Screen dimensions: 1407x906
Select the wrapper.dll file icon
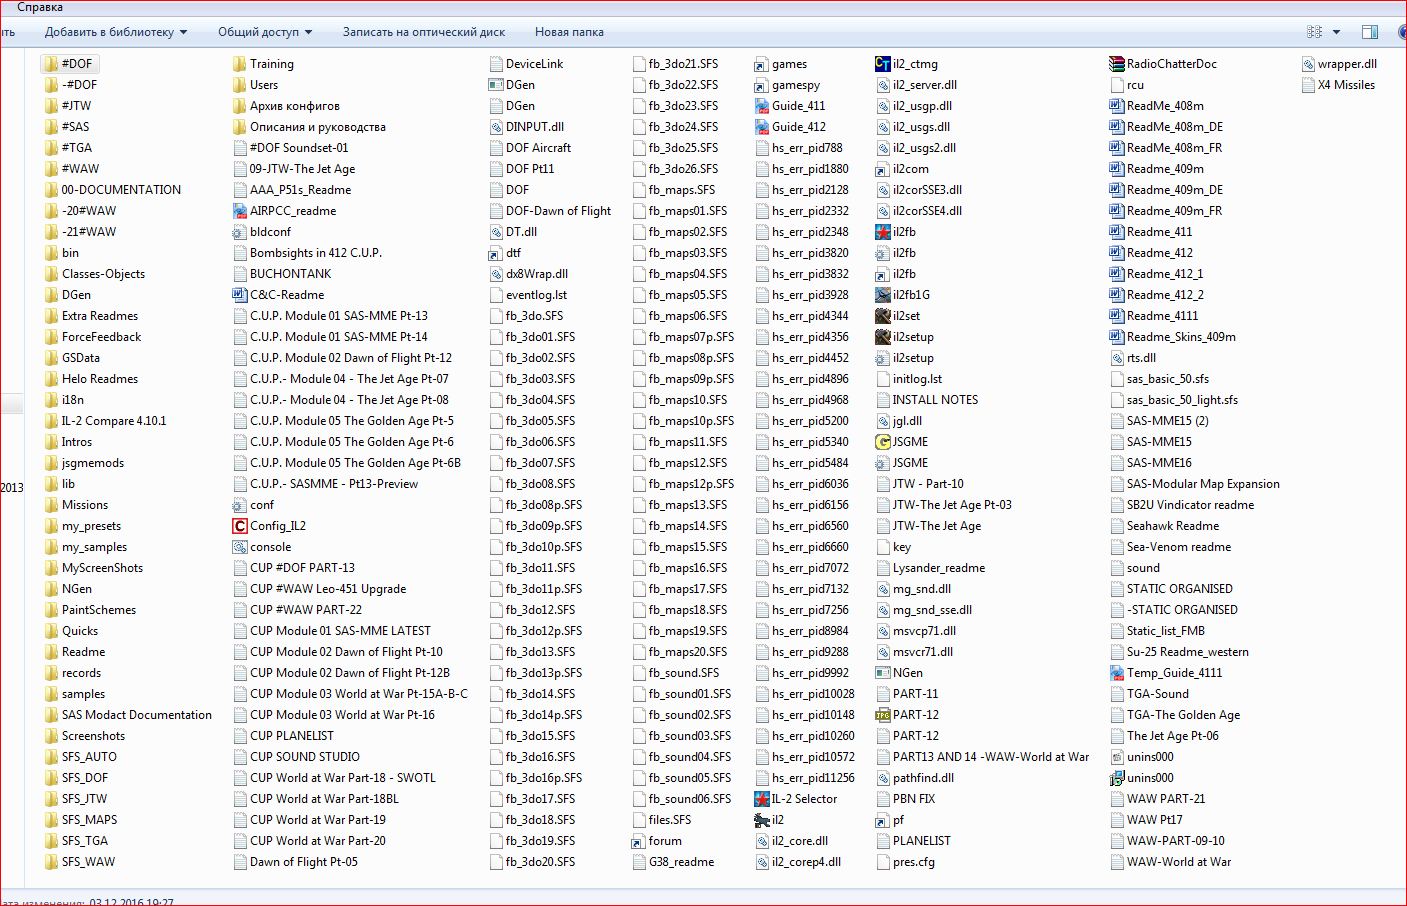pos(1308,64)
